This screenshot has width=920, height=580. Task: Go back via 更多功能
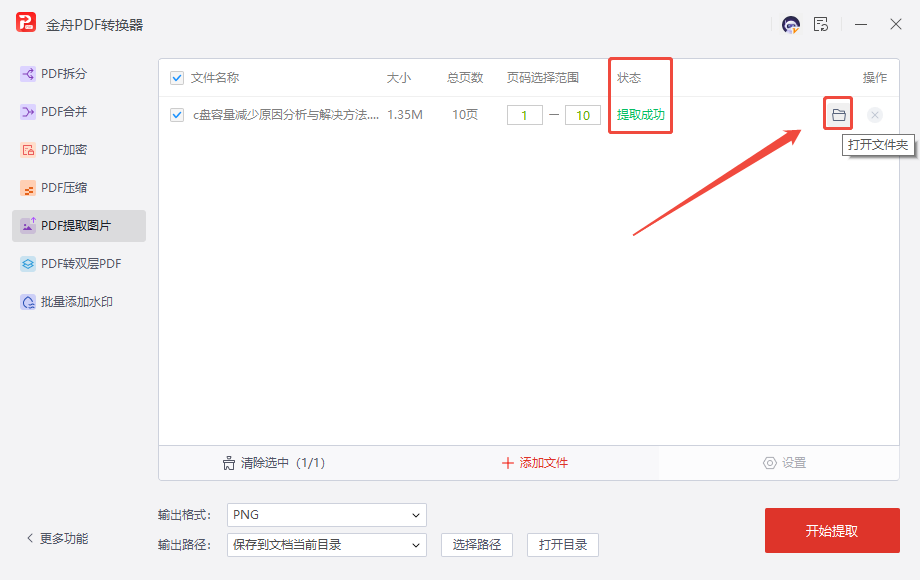click(58, 538)
